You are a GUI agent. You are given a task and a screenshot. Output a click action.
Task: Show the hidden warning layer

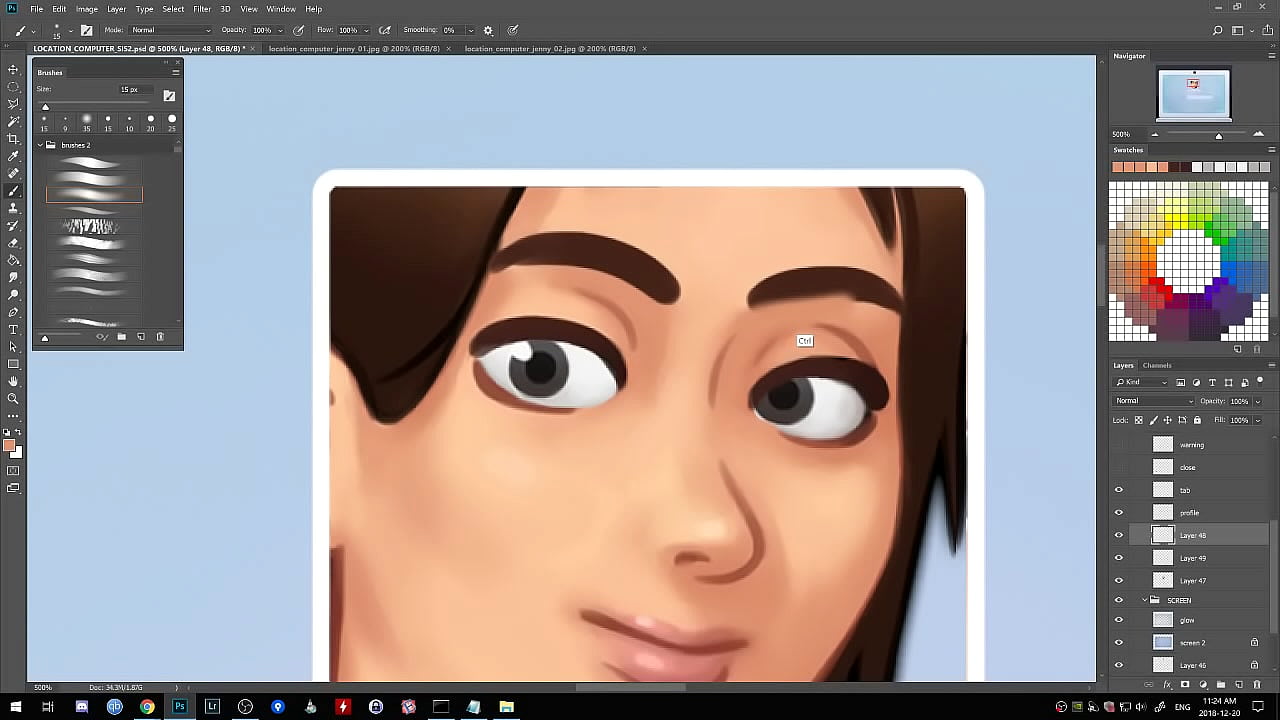[x=1119, y=445]
